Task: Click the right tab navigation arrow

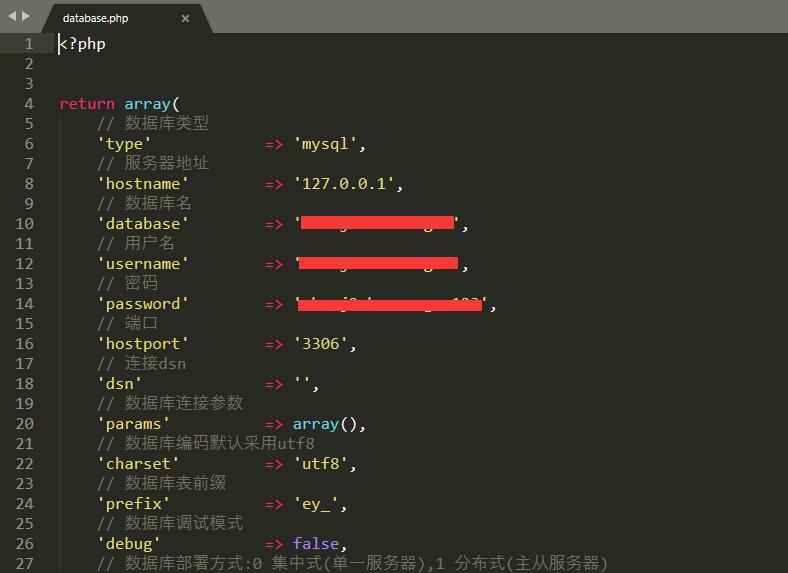Action: point(26,16)
